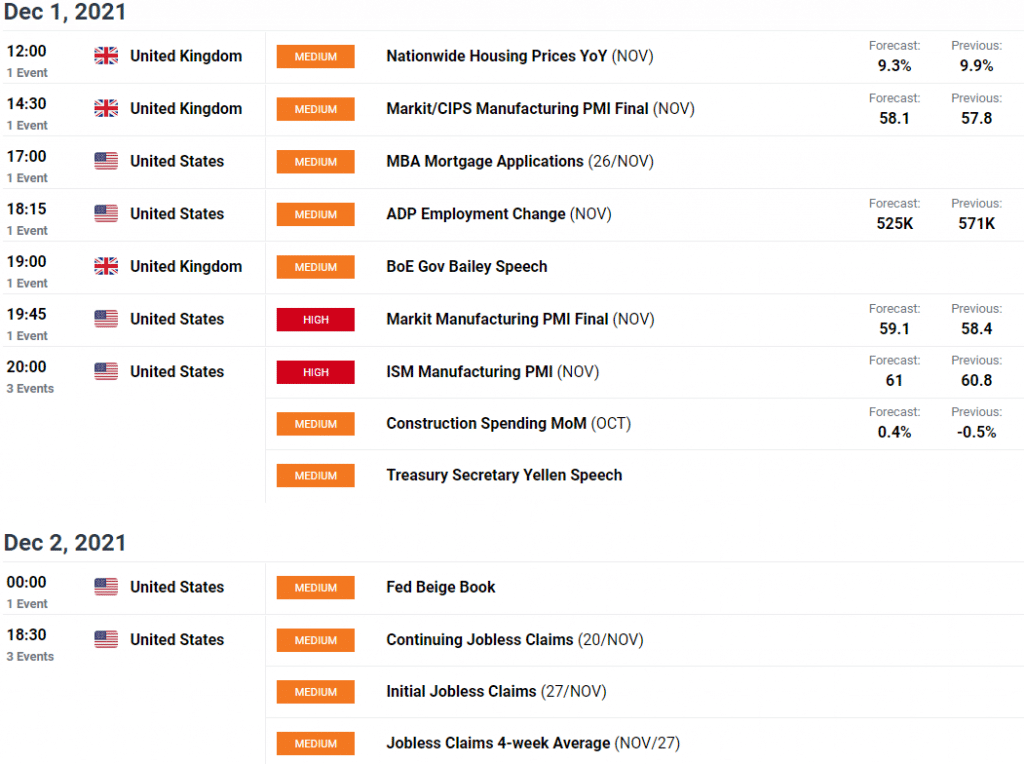Click the US flag for Fed Beige Book
Viewport: 1024px width, 764px height.
pyautogui.click(x=106, y=587)
